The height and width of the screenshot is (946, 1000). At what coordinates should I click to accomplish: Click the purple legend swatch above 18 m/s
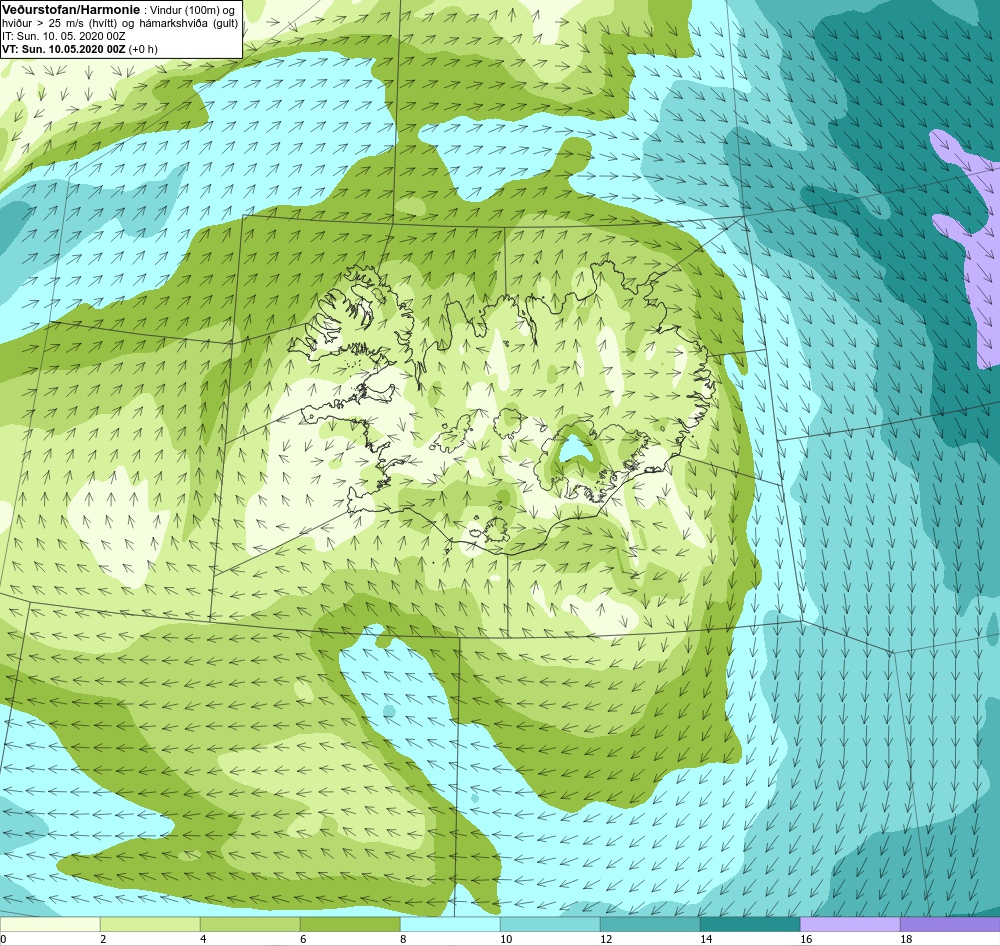[950, 924]
